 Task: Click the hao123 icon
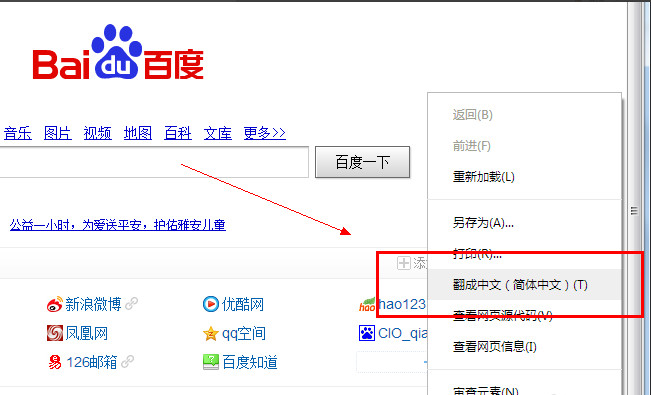pyautogui.click(x=367, y=304)
